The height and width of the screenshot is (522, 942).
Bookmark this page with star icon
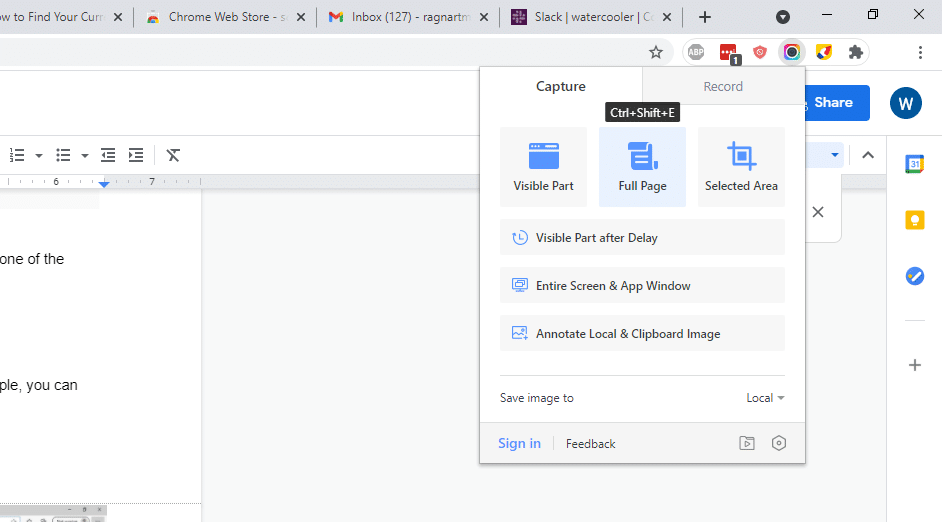click(655, 52)
